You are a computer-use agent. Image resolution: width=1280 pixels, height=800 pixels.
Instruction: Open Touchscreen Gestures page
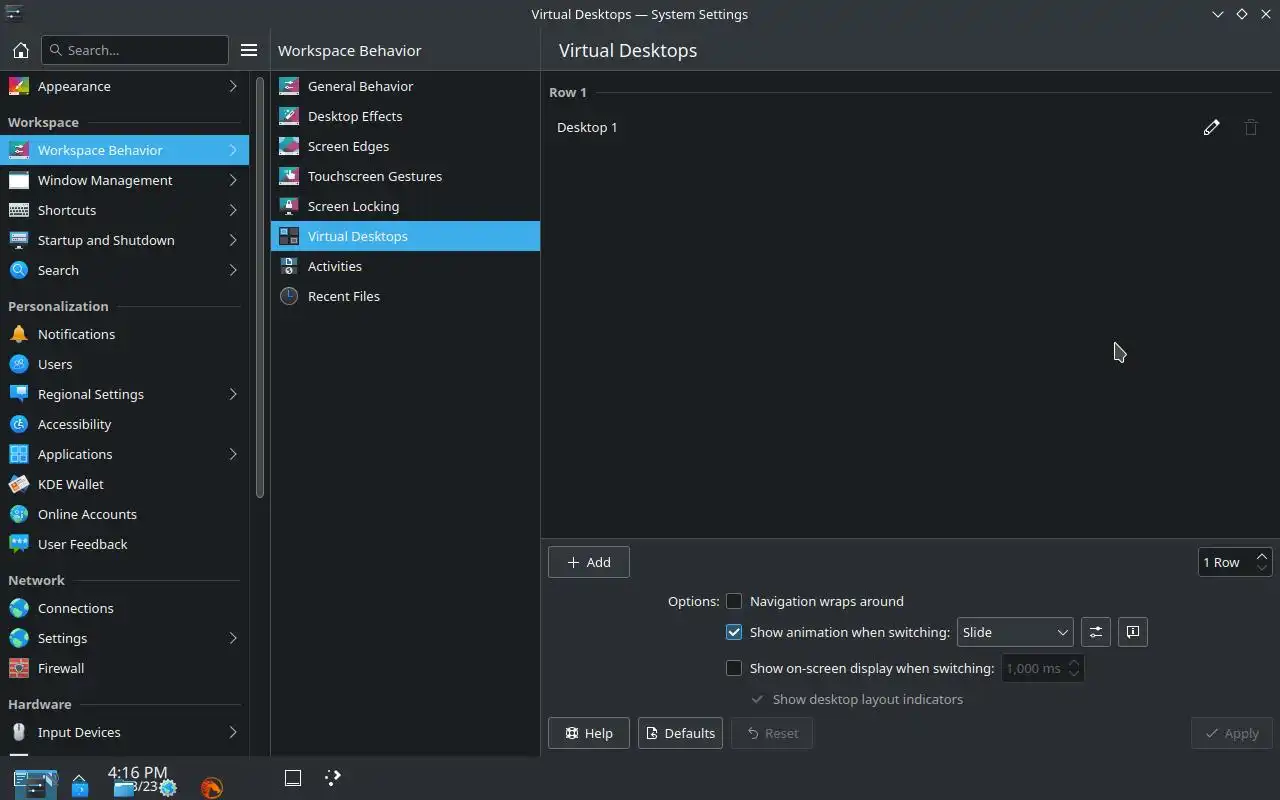coord(405,176)
